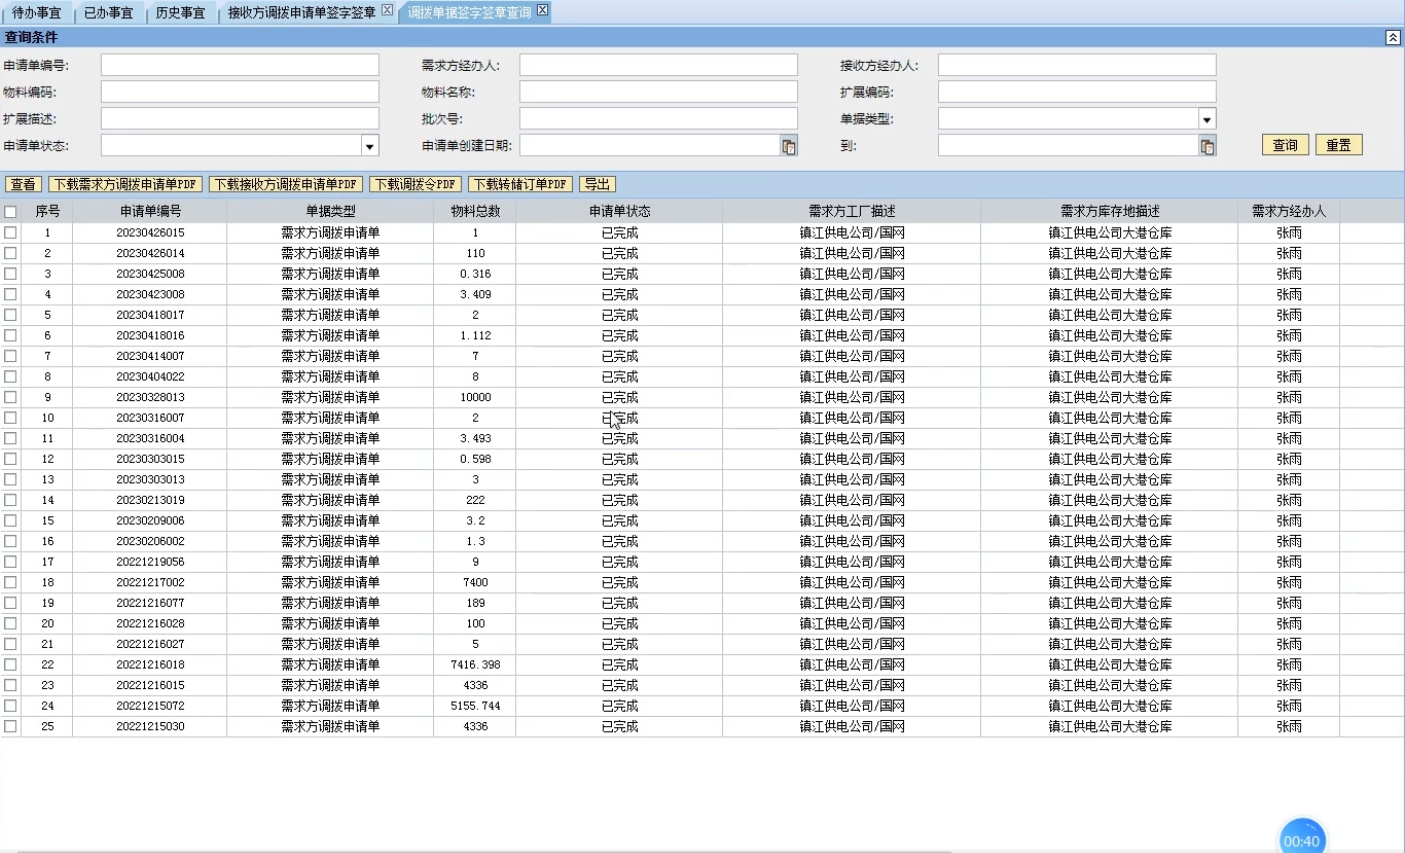Select checkbox for row 10

[x=10, y=418]
